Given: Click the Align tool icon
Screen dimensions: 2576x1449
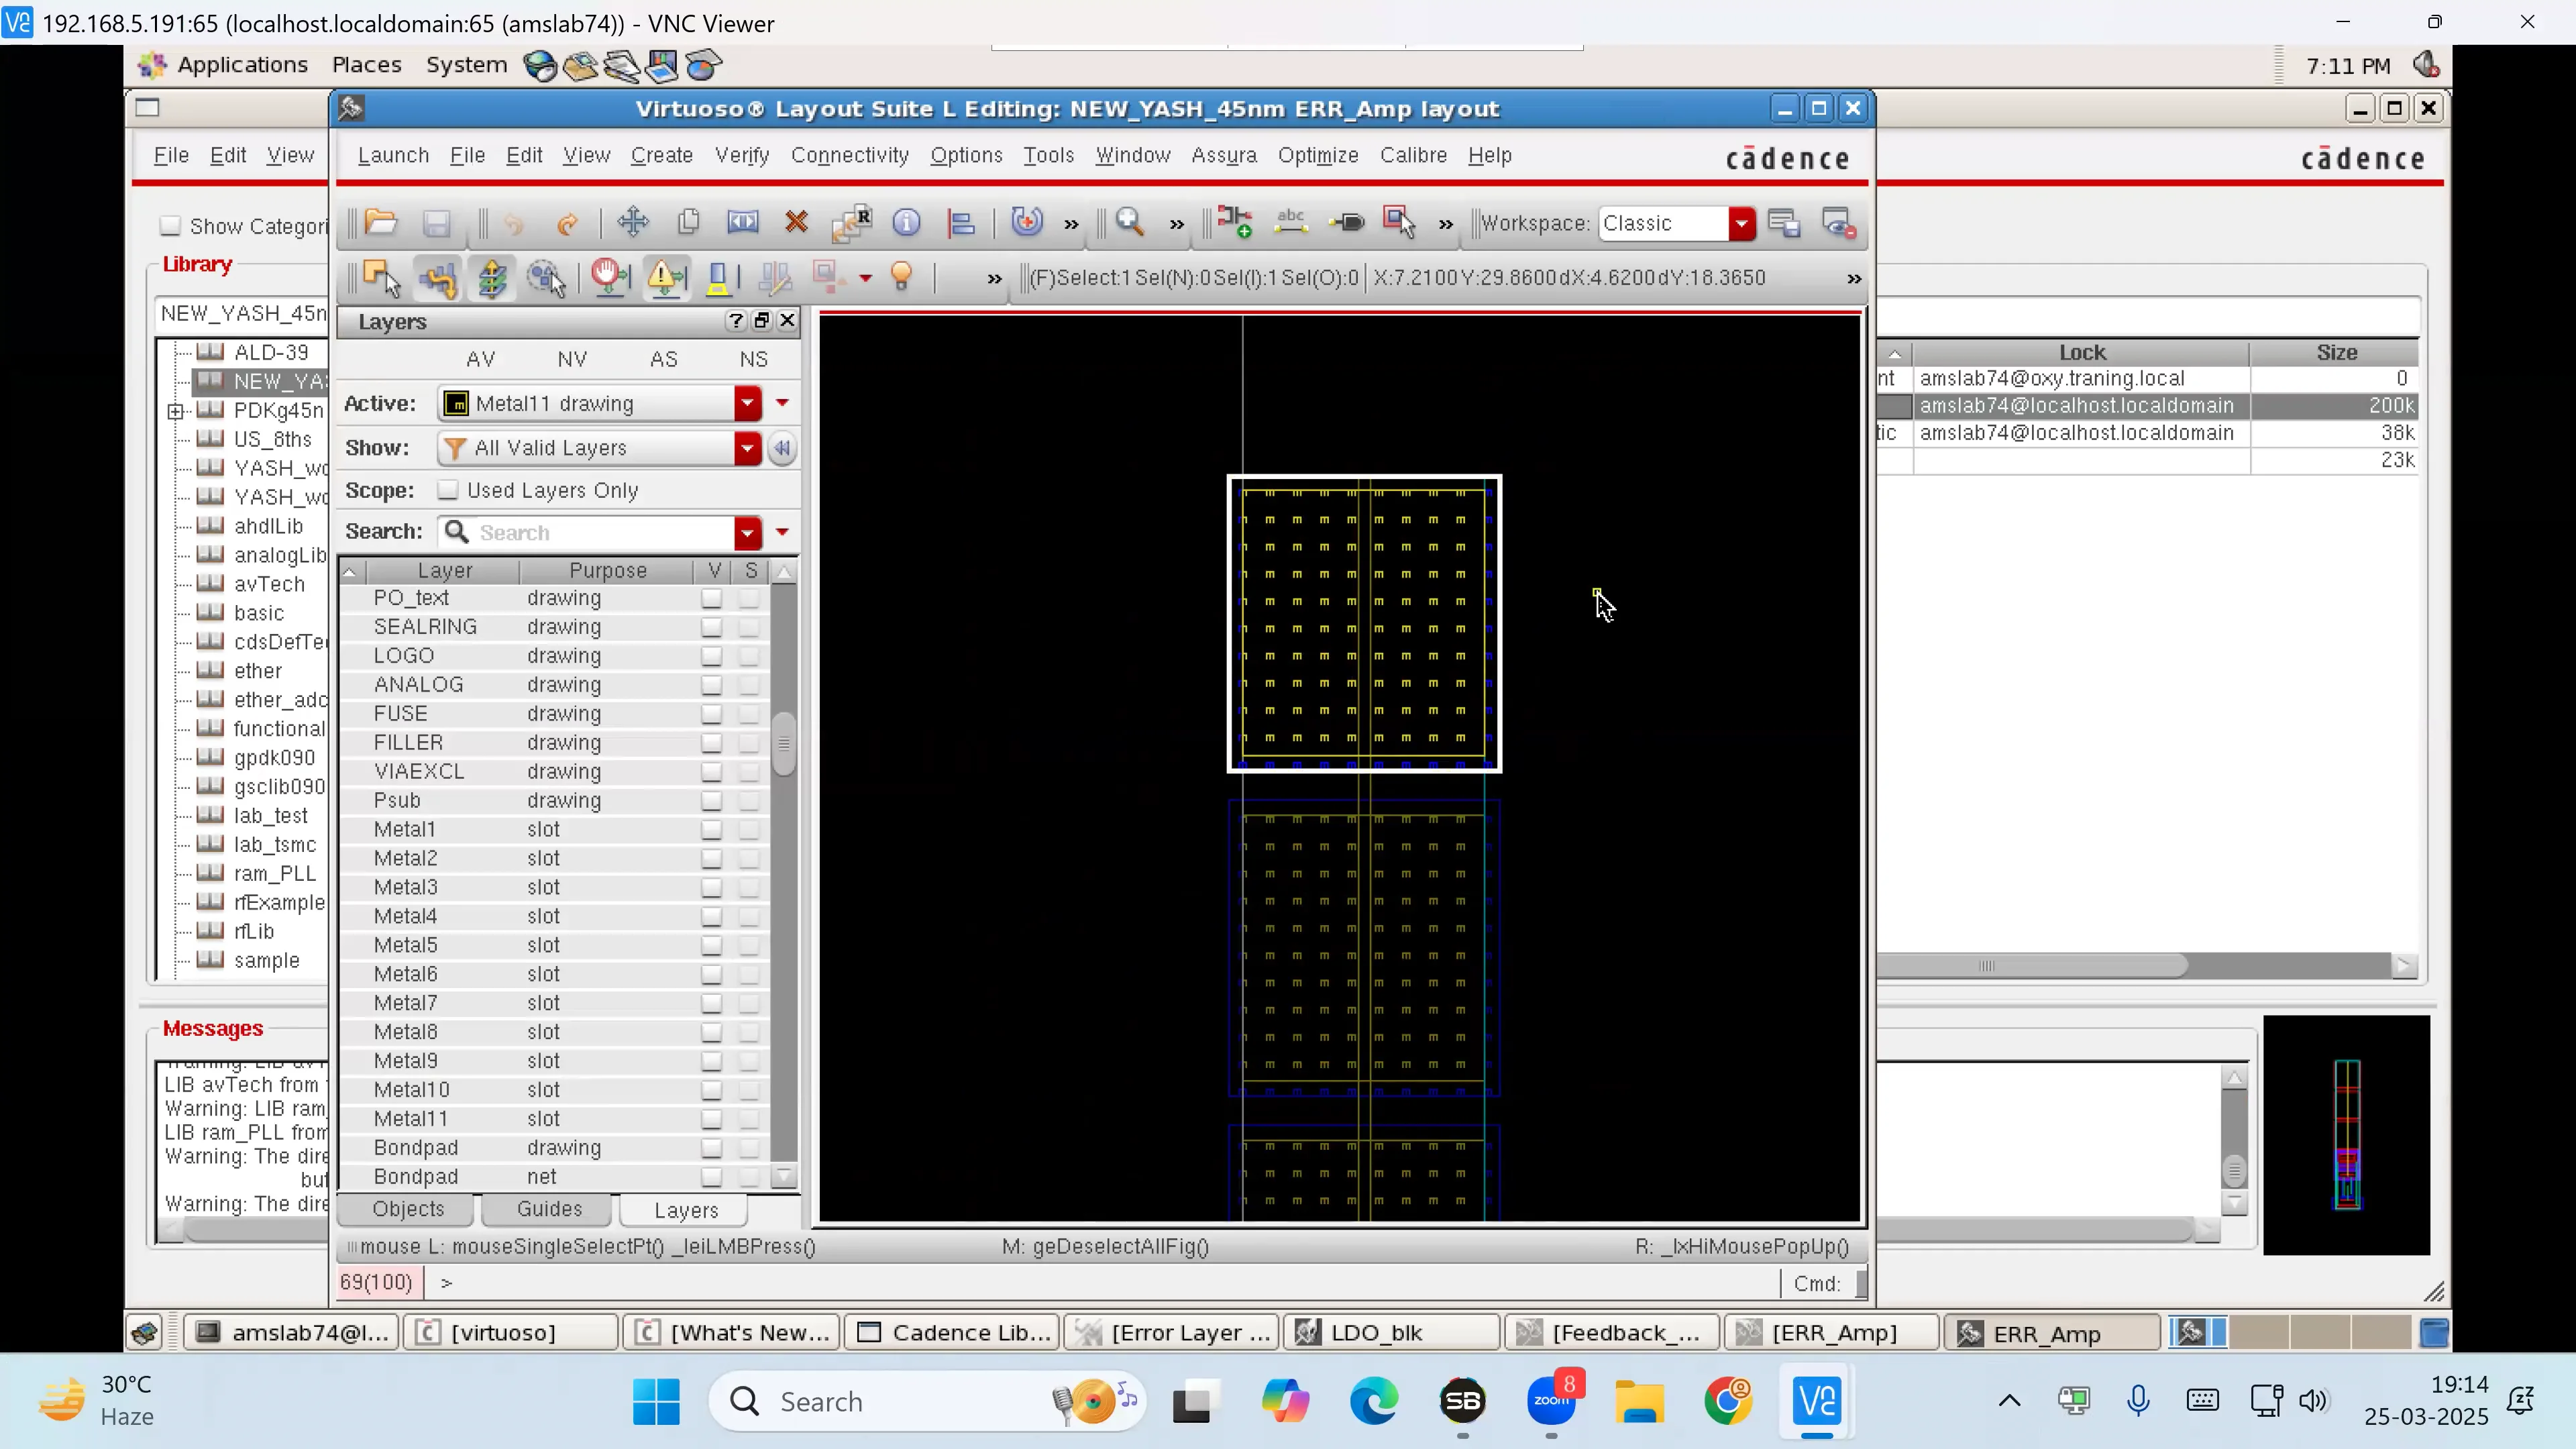Looking at the screenshot, I should [x=961, y=222].
